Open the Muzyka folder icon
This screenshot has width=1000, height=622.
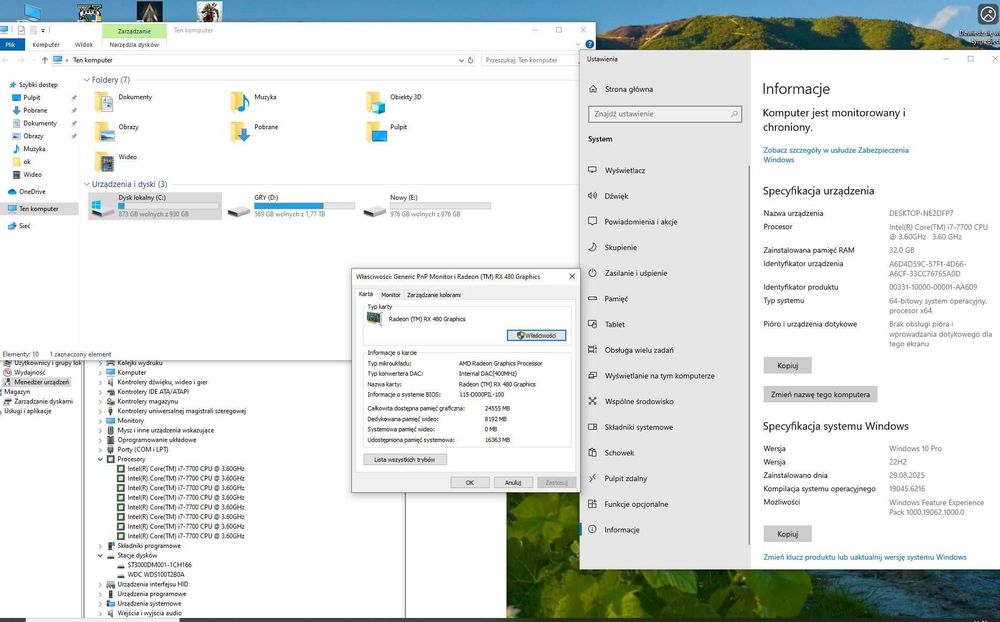pyautogui.click(x=240, y=101)
